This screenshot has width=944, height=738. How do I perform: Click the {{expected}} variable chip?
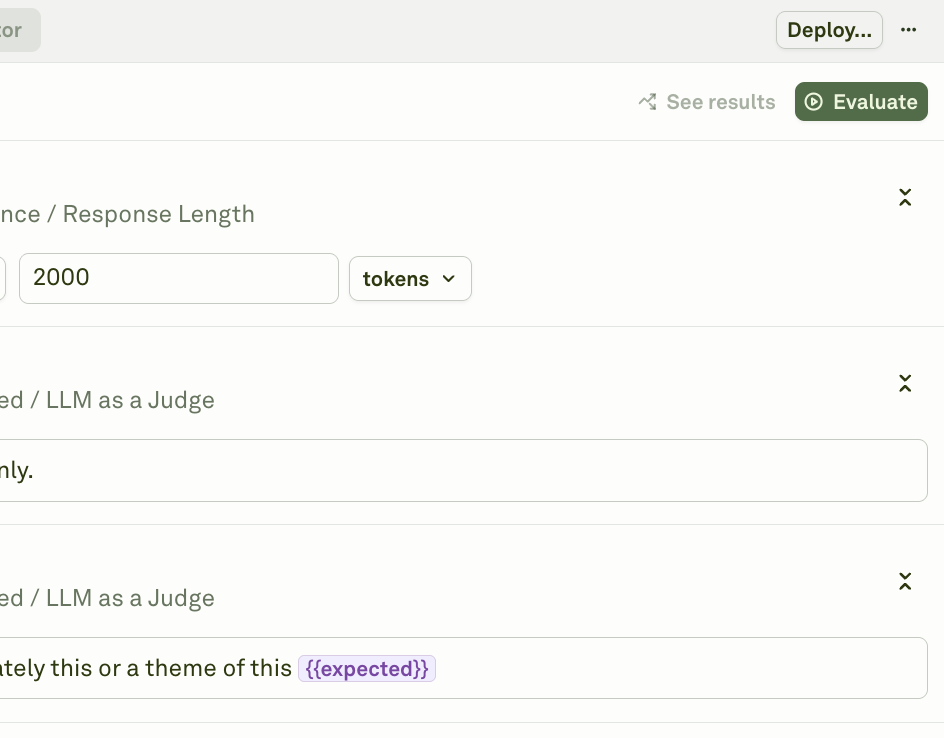[367, 669]
